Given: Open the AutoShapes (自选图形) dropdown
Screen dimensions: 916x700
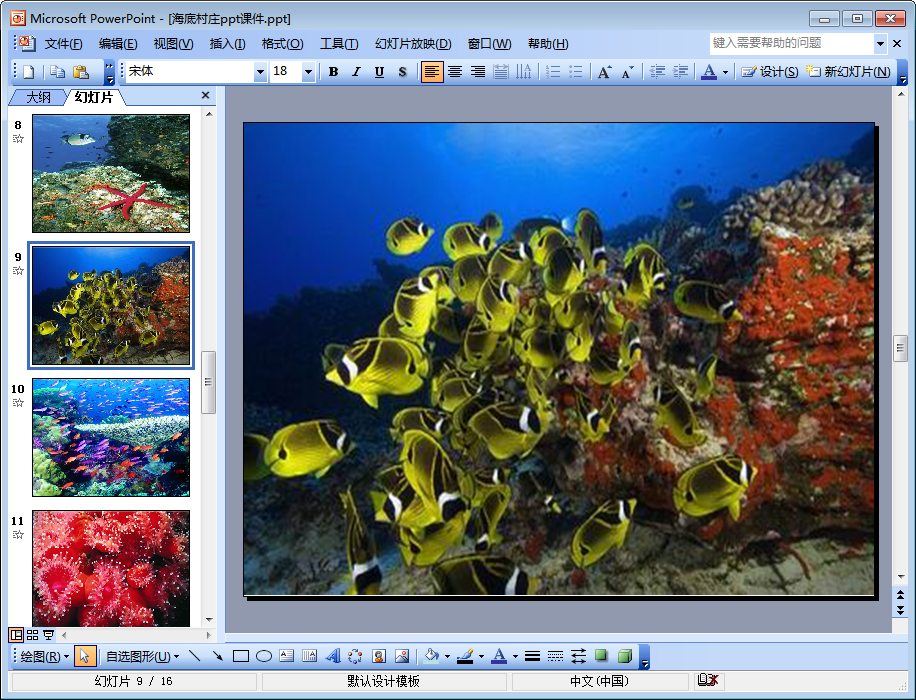Looking at the screenshot, I should 142,656.
